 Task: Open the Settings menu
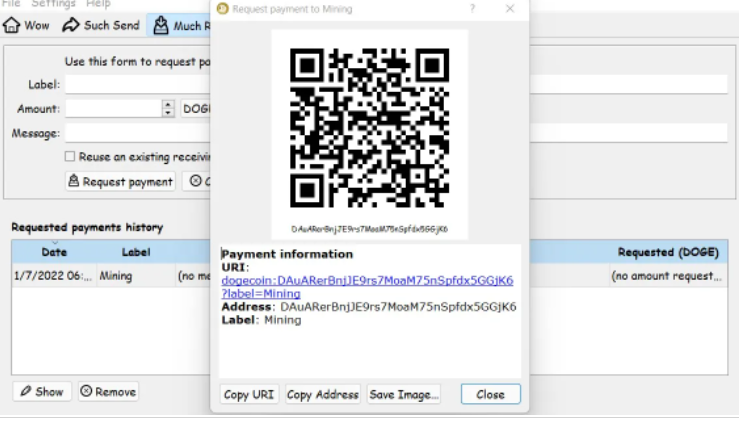[x=53, y=4]
